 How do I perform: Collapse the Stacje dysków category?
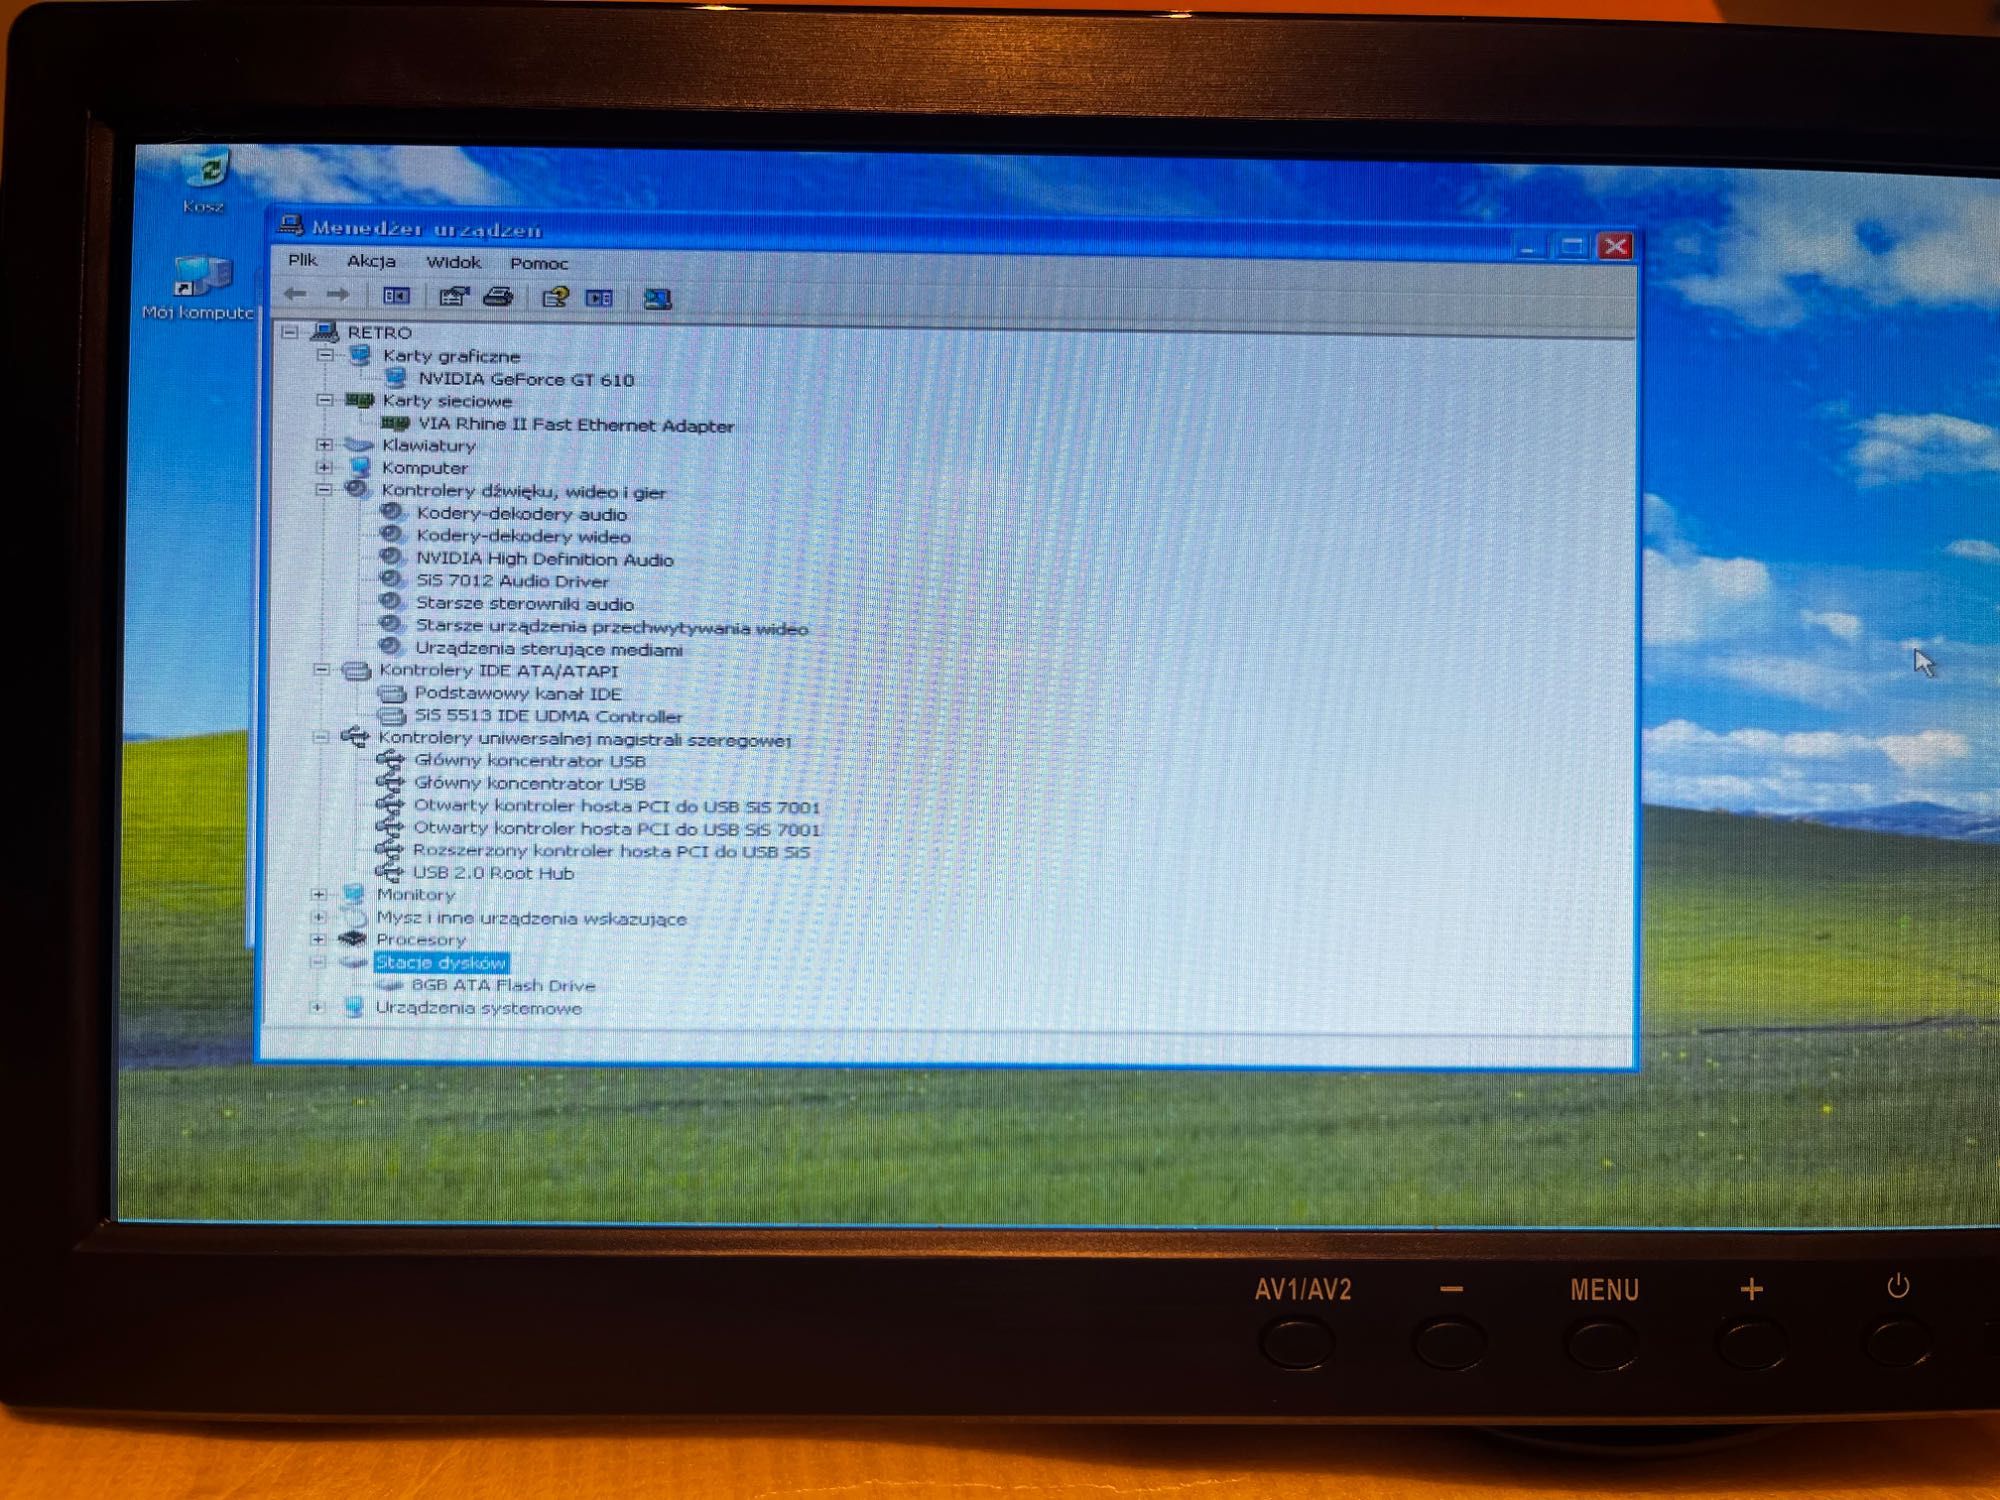coord(318,962)
